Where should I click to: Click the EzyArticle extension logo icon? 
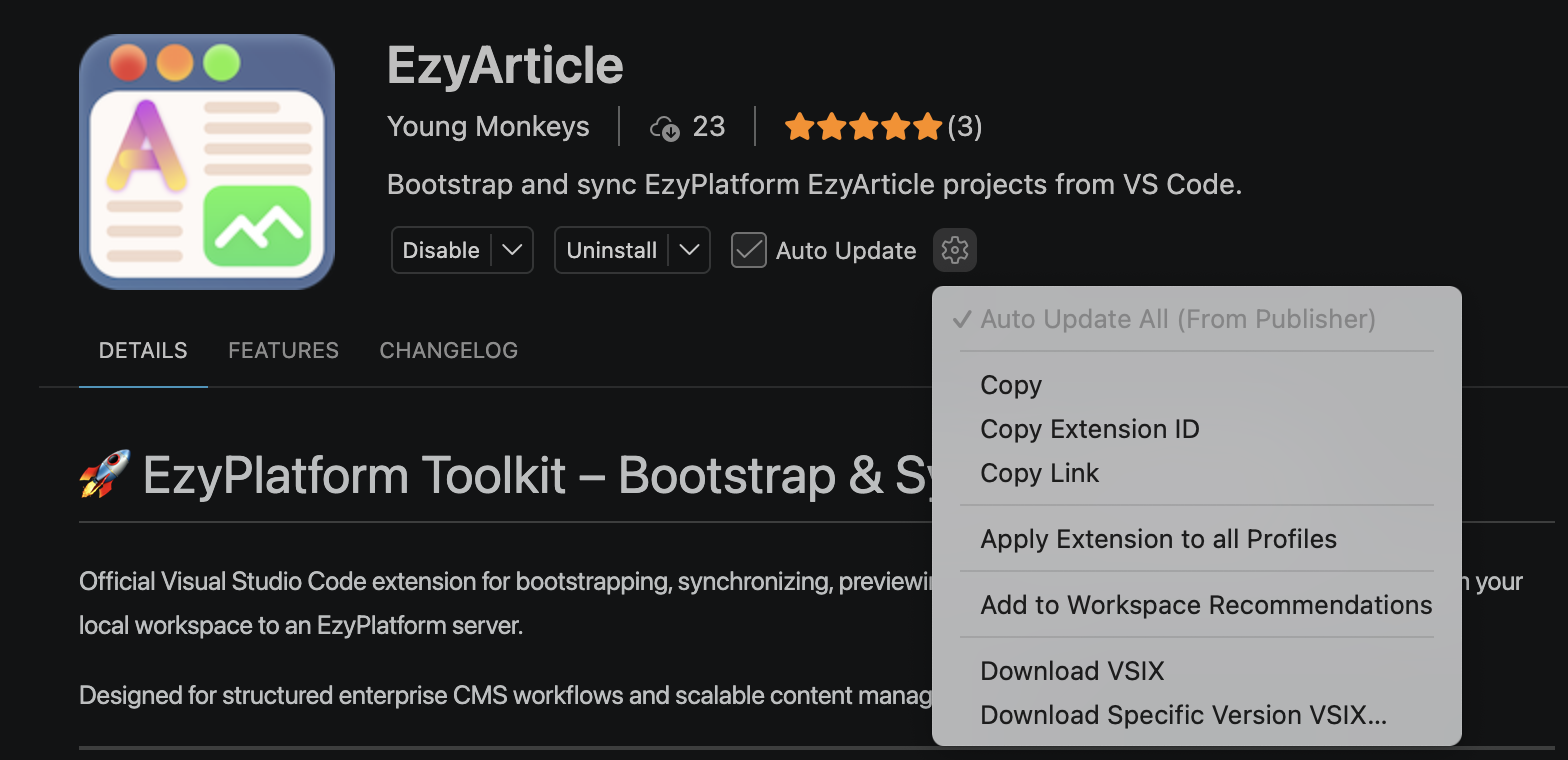[x=207, y=162]
